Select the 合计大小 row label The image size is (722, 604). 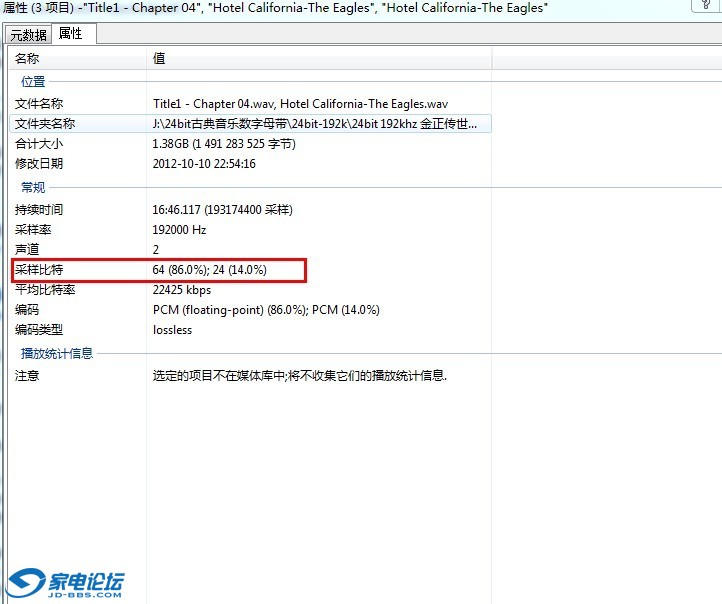click(x=39, y=144)
